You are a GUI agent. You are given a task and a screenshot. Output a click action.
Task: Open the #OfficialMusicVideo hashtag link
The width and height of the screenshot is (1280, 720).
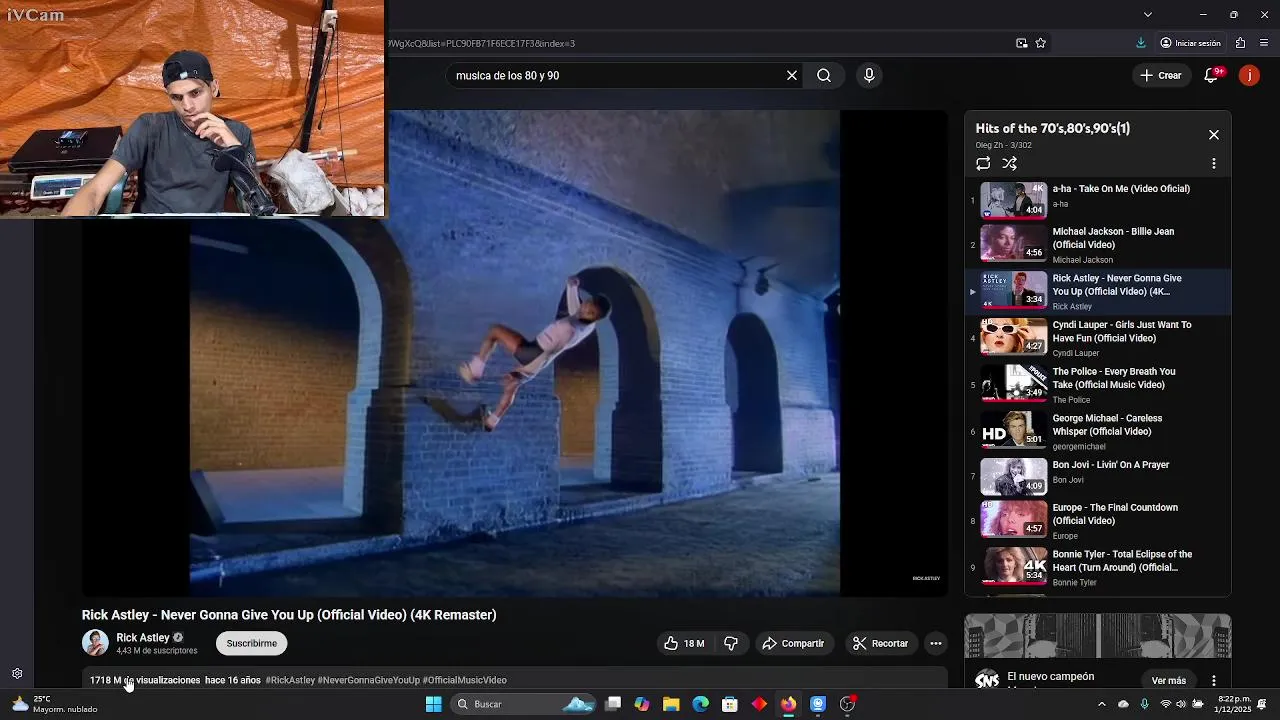[465, 680]
